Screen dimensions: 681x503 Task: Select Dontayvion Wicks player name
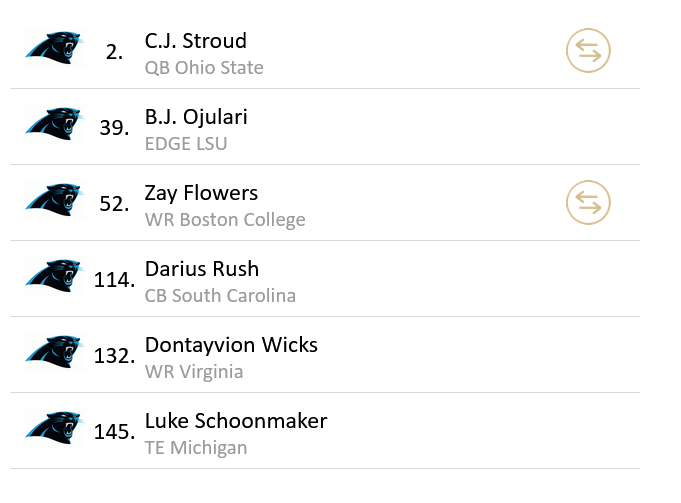tap(231, 345)
